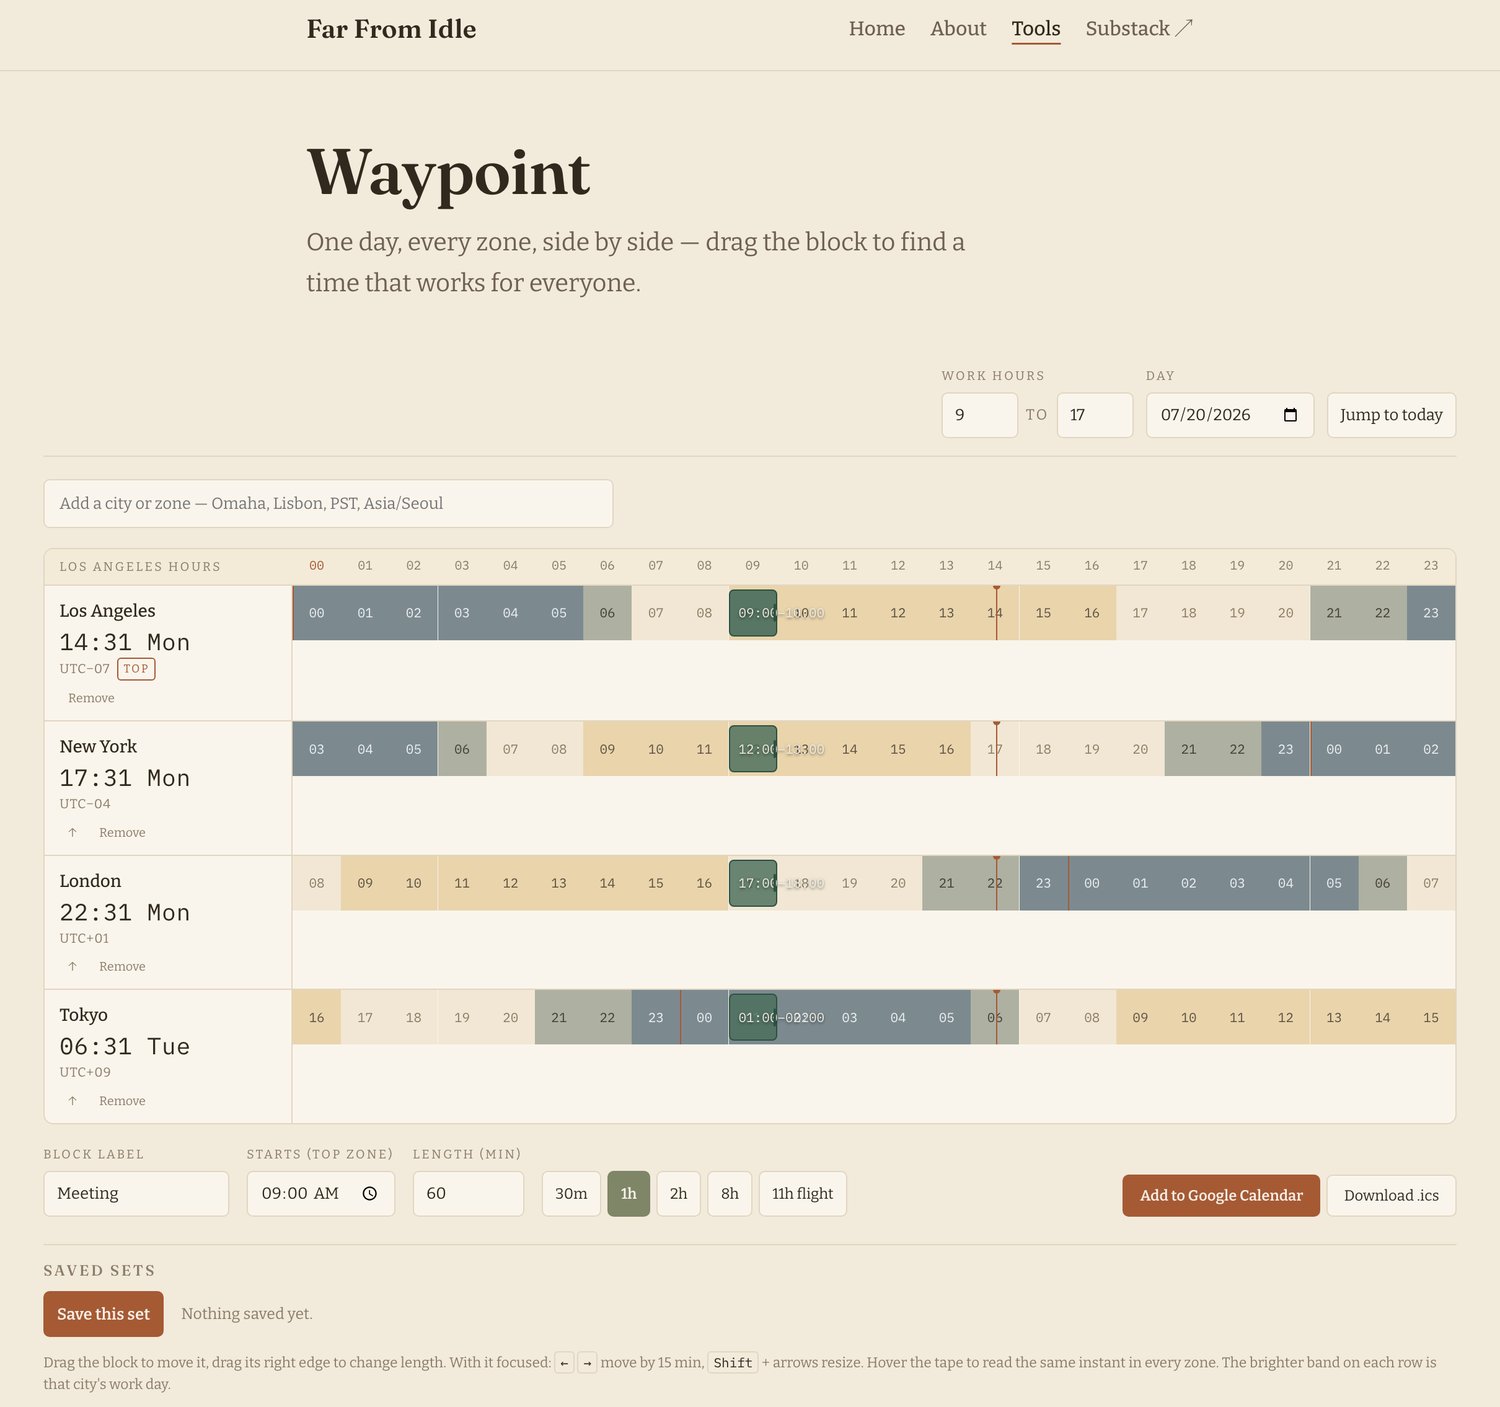
Task: Edit the Block Label field Meeting
Action: [x=136, y=1193]
